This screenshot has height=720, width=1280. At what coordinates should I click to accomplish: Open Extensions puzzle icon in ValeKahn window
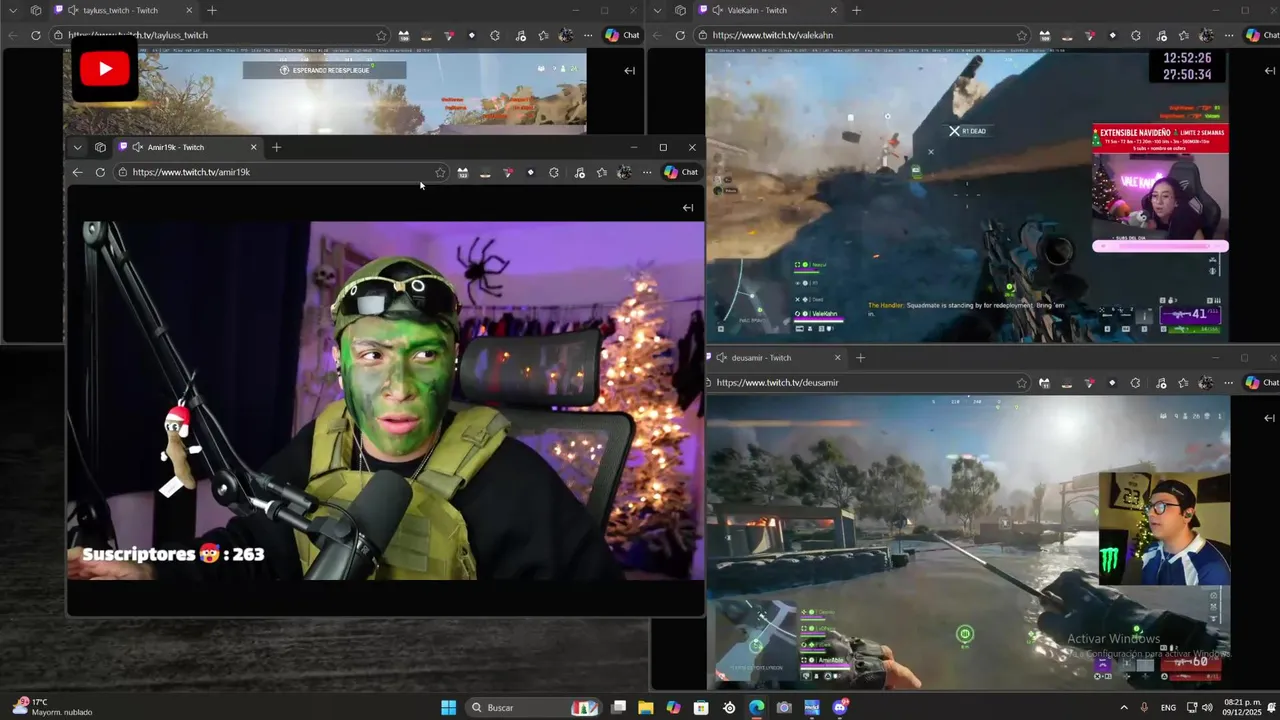pyautogui.click(x=1135, y=35)
